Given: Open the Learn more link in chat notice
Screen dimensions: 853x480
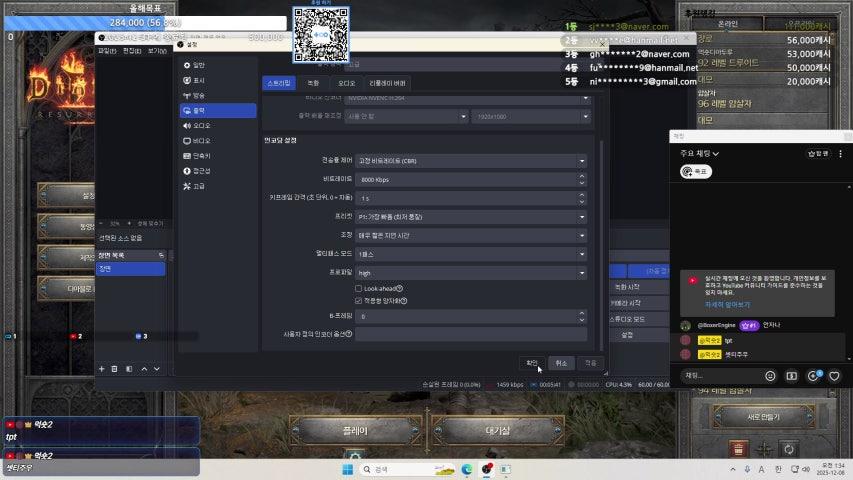Looking at the screenshot, I should [727, 305].
